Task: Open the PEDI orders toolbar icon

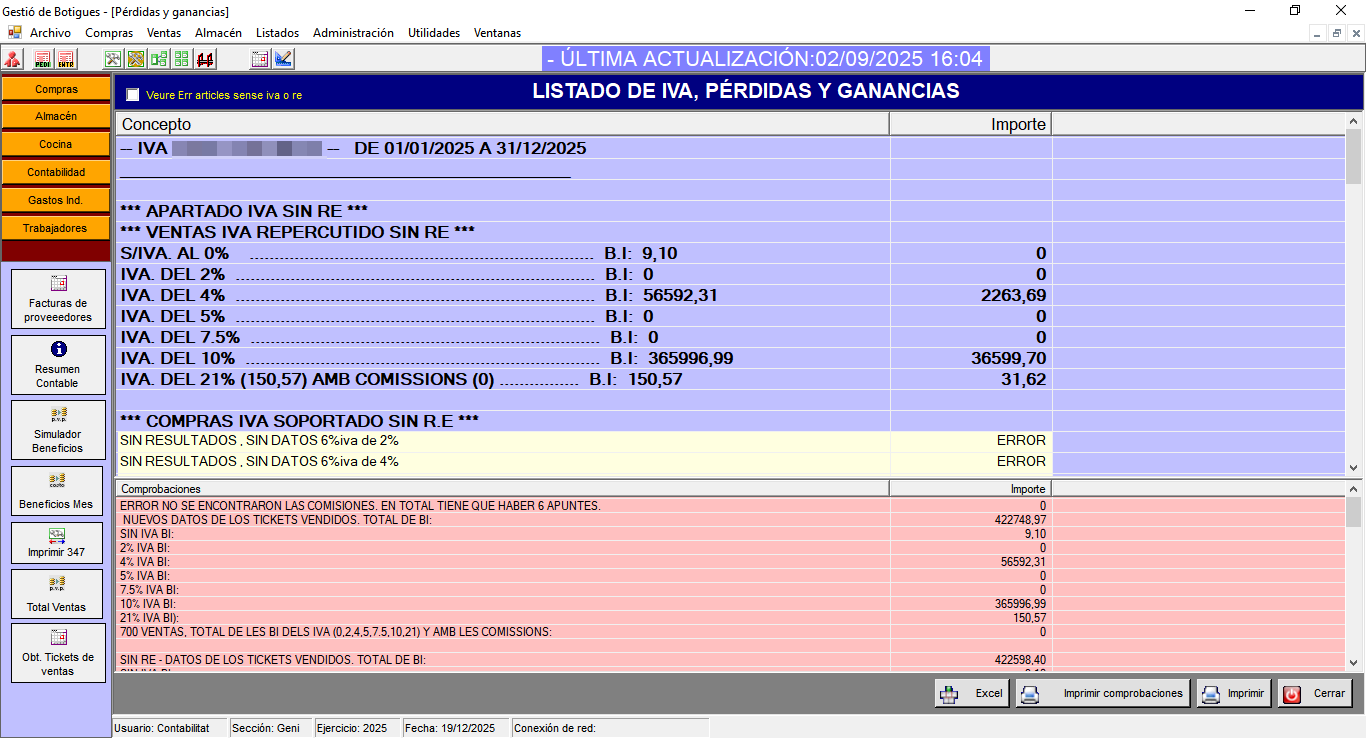Action: point(43,59)
